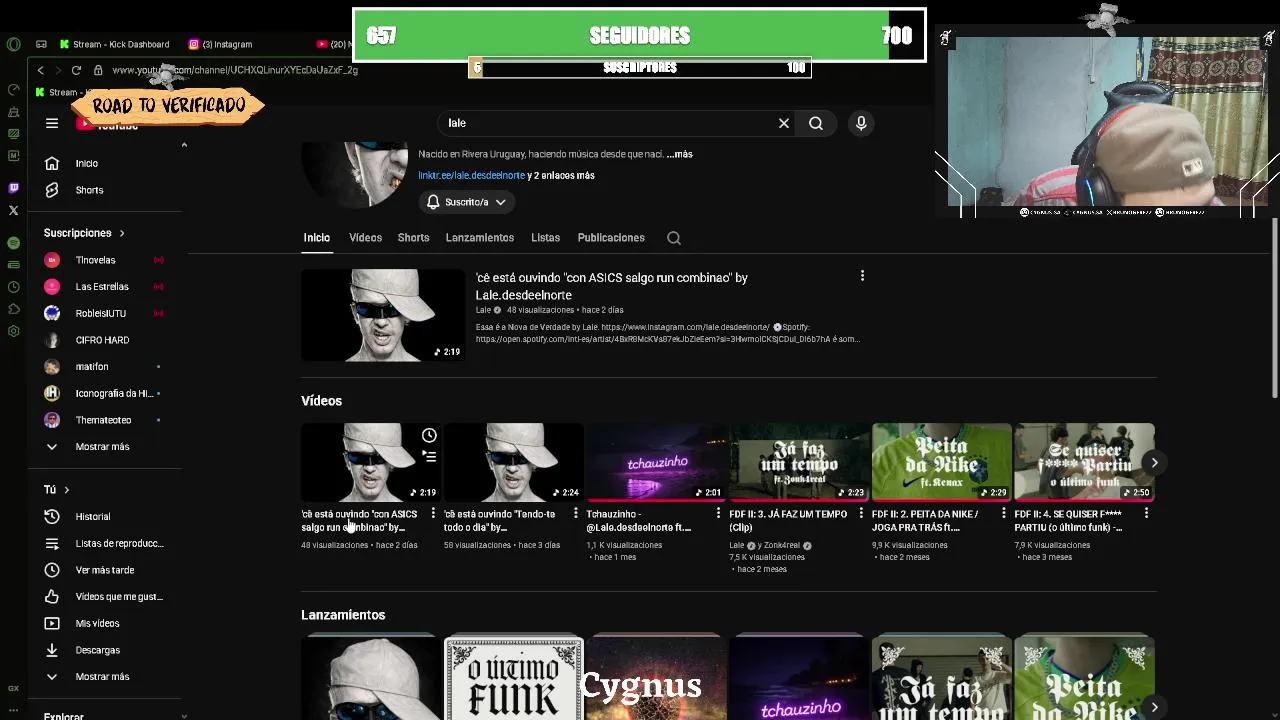Open the Thomateoteo subscription channel
Viewport: 1280px width, 720px height.
104,420
